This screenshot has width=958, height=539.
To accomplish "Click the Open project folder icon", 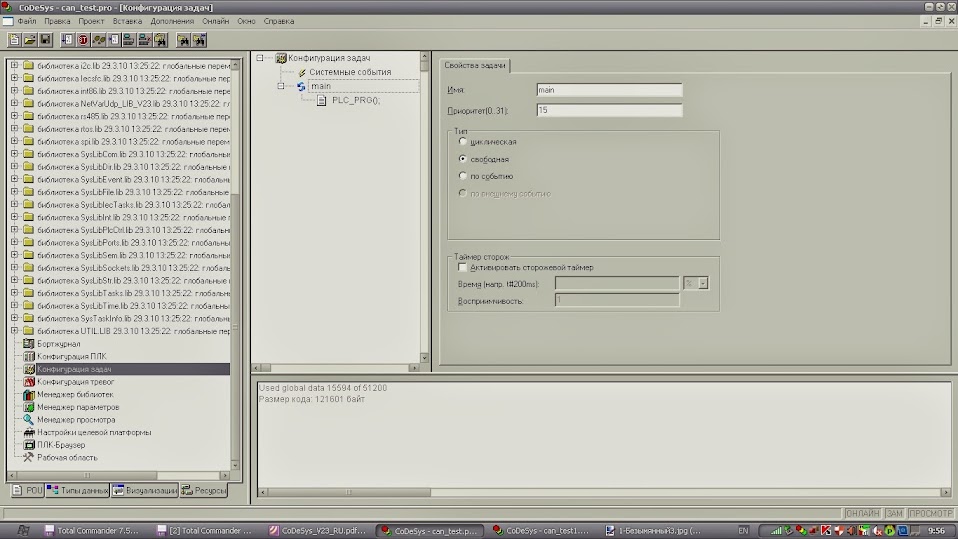I will (29, 40).
